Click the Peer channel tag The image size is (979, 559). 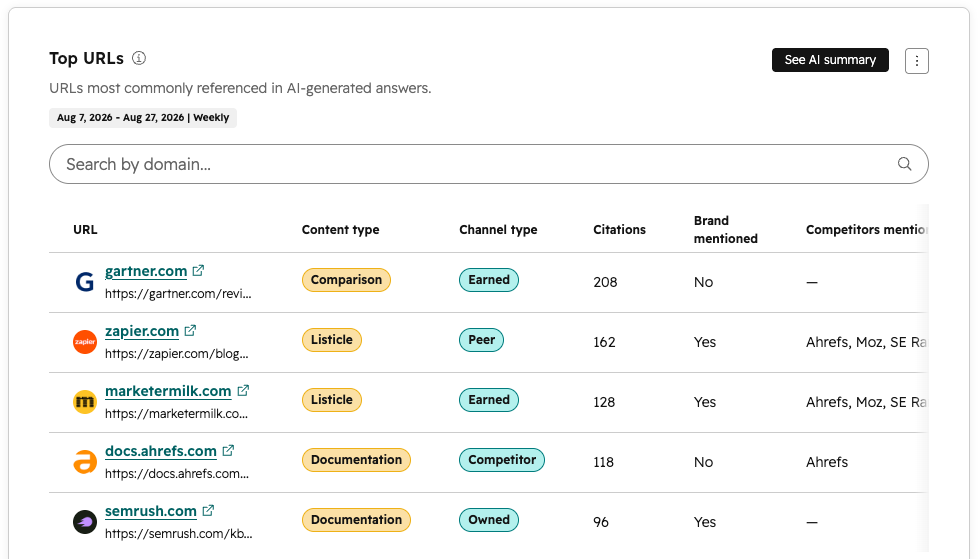pos(481,340)
